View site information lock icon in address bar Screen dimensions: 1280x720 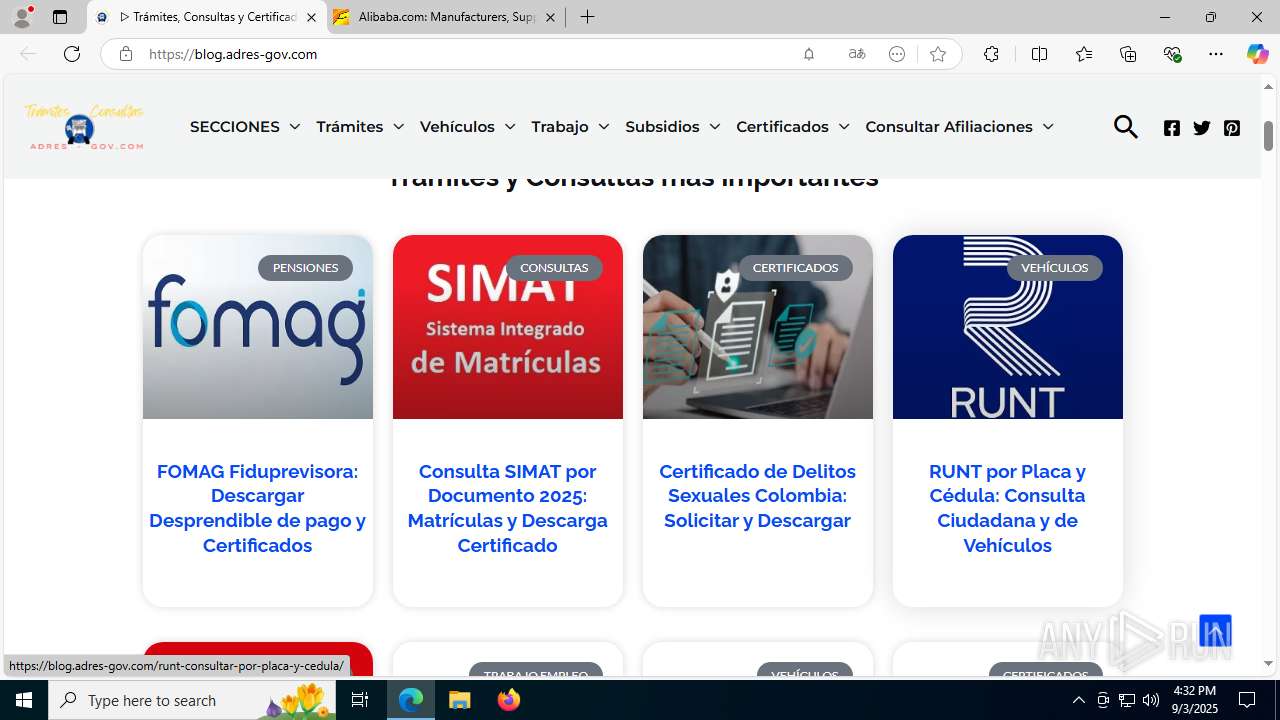pyautogui.click(x=125, y=54)
